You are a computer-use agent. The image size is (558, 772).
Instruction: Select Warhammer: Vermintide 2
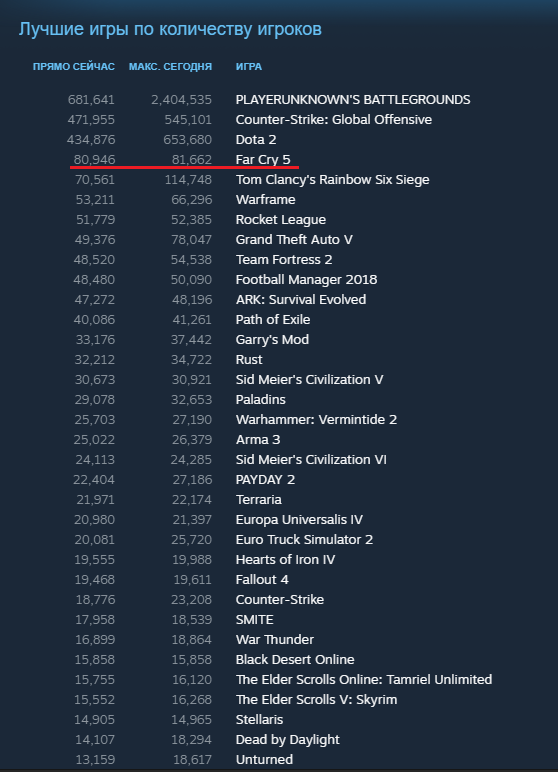tap(316, 419)
